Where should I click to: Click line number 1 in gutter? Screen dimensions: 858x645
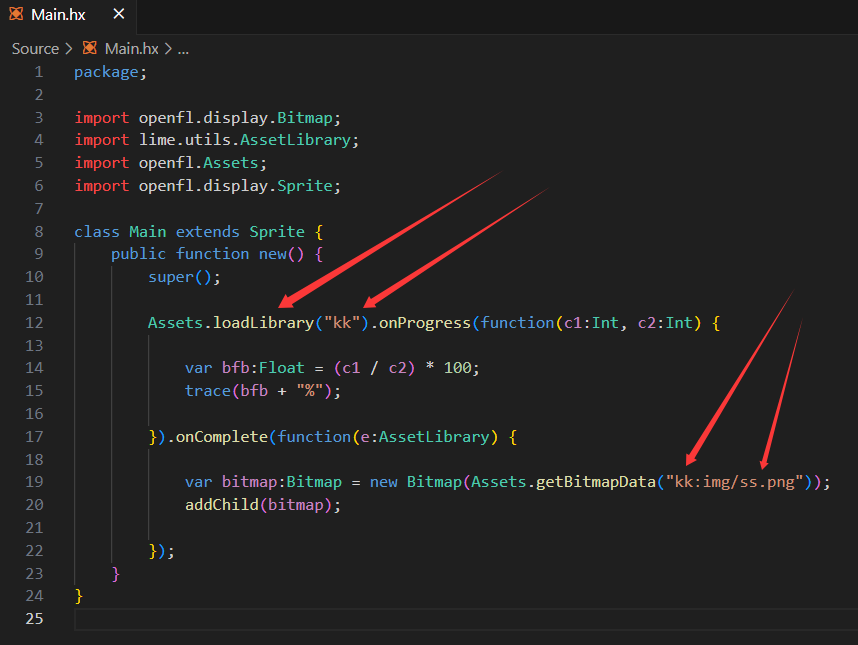pos(39,72)
